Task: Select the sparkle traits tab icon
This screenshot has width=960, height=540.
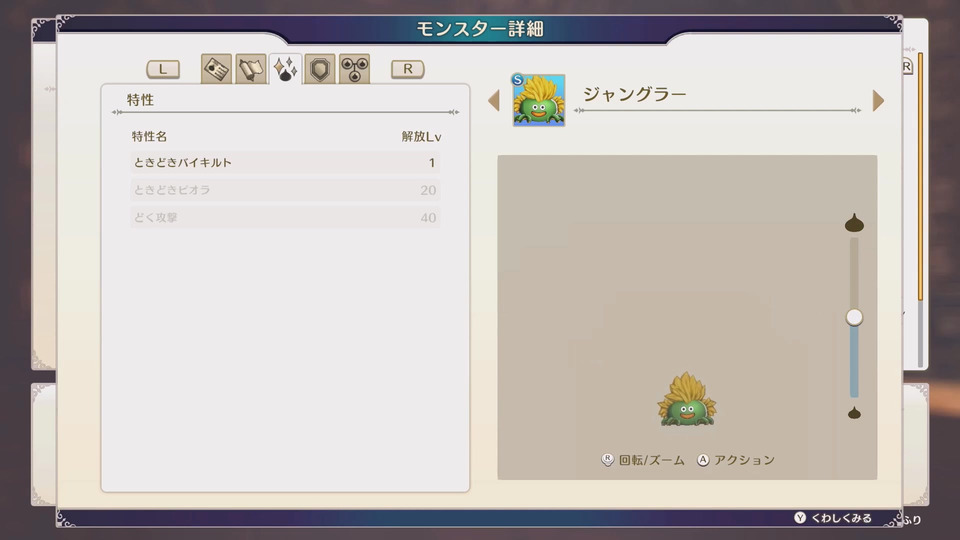Action: click(x=285, y=69)
